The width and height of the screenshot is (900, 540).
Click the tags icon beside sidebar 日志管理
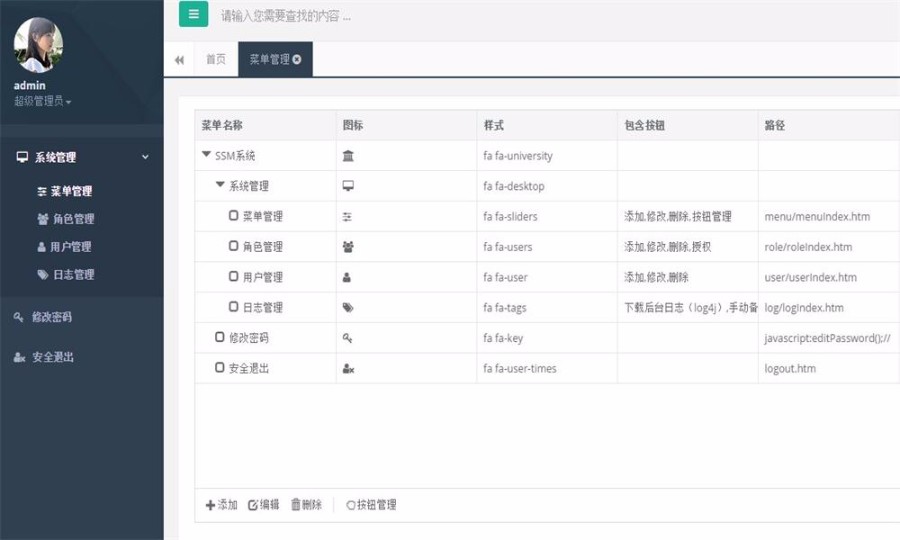(x=42, y=274)
